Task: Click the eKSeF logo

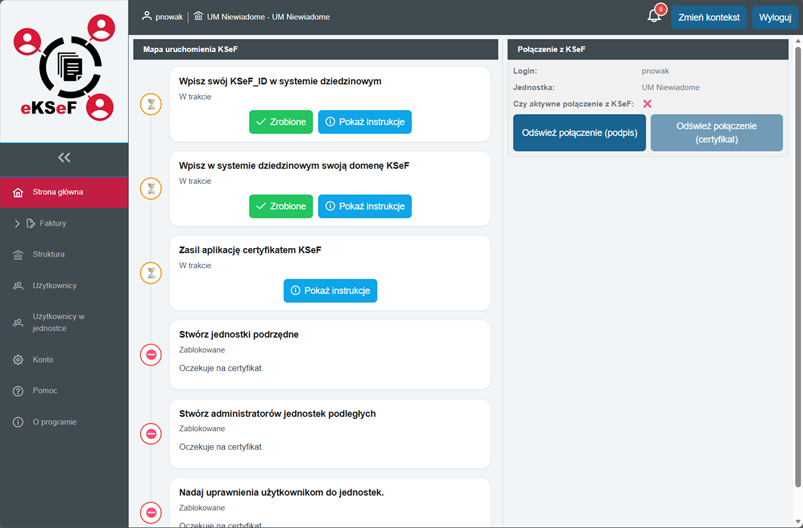Action: [x=64, y=71]
